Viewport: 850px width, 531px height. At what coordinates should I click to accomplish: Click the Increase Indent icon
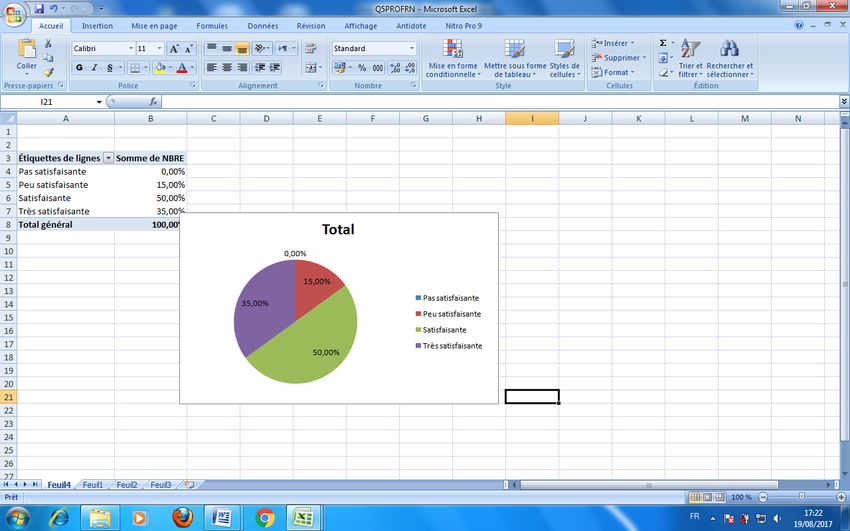pyautogui.click(x=275, y=67)
